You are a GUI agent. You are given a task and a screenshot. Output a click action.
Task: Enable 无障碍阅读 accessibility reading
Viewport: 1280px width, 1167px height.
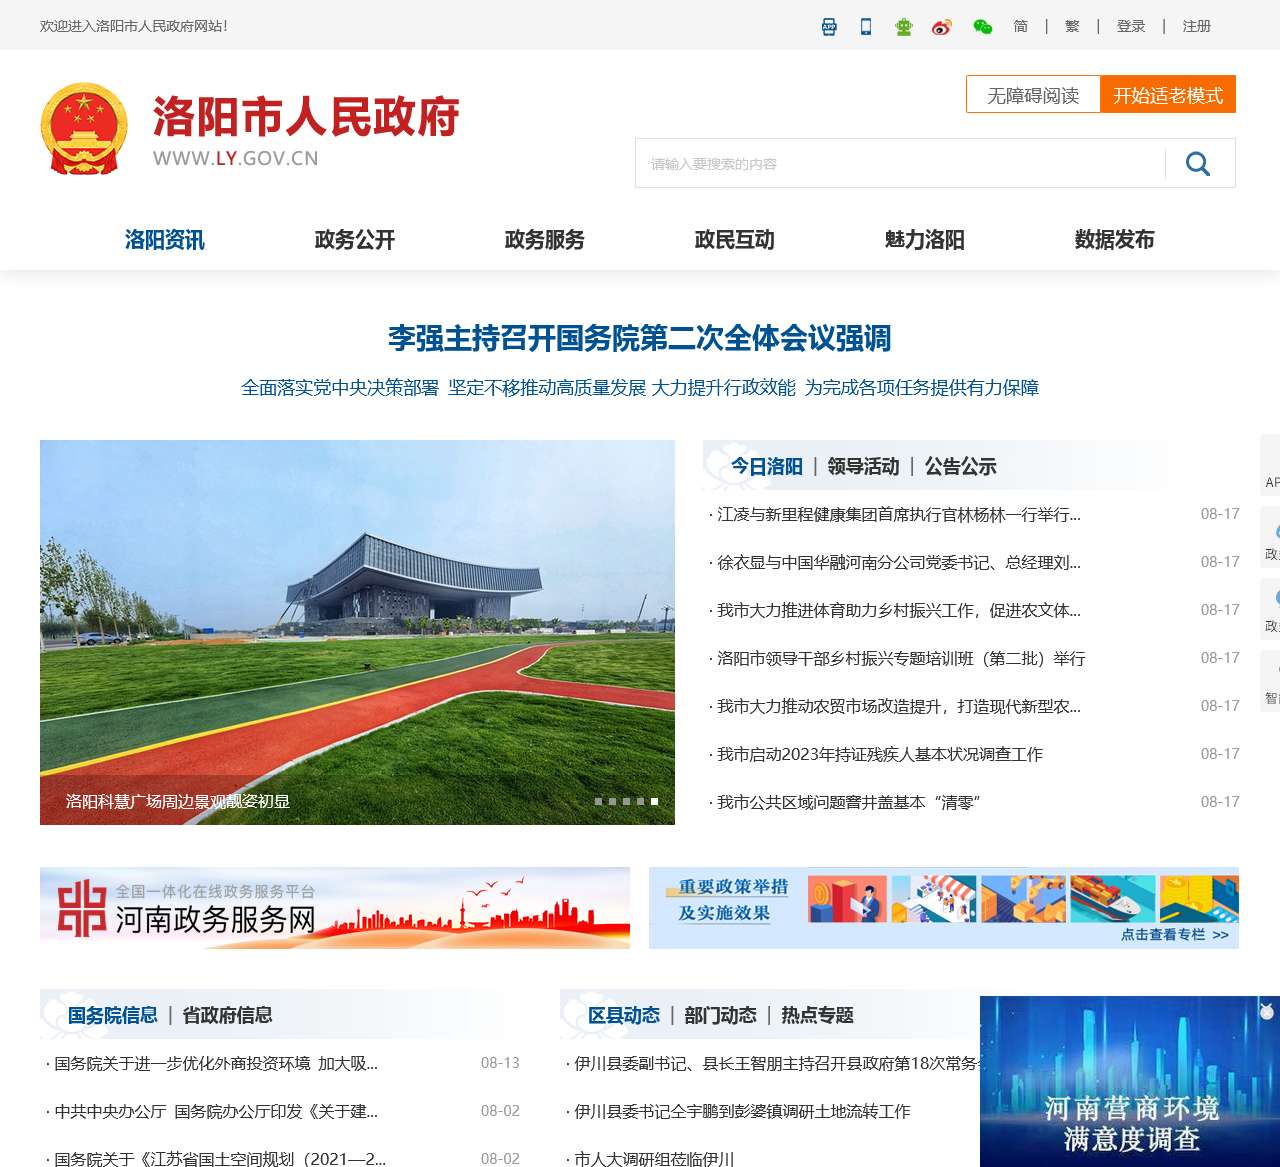1033,95
